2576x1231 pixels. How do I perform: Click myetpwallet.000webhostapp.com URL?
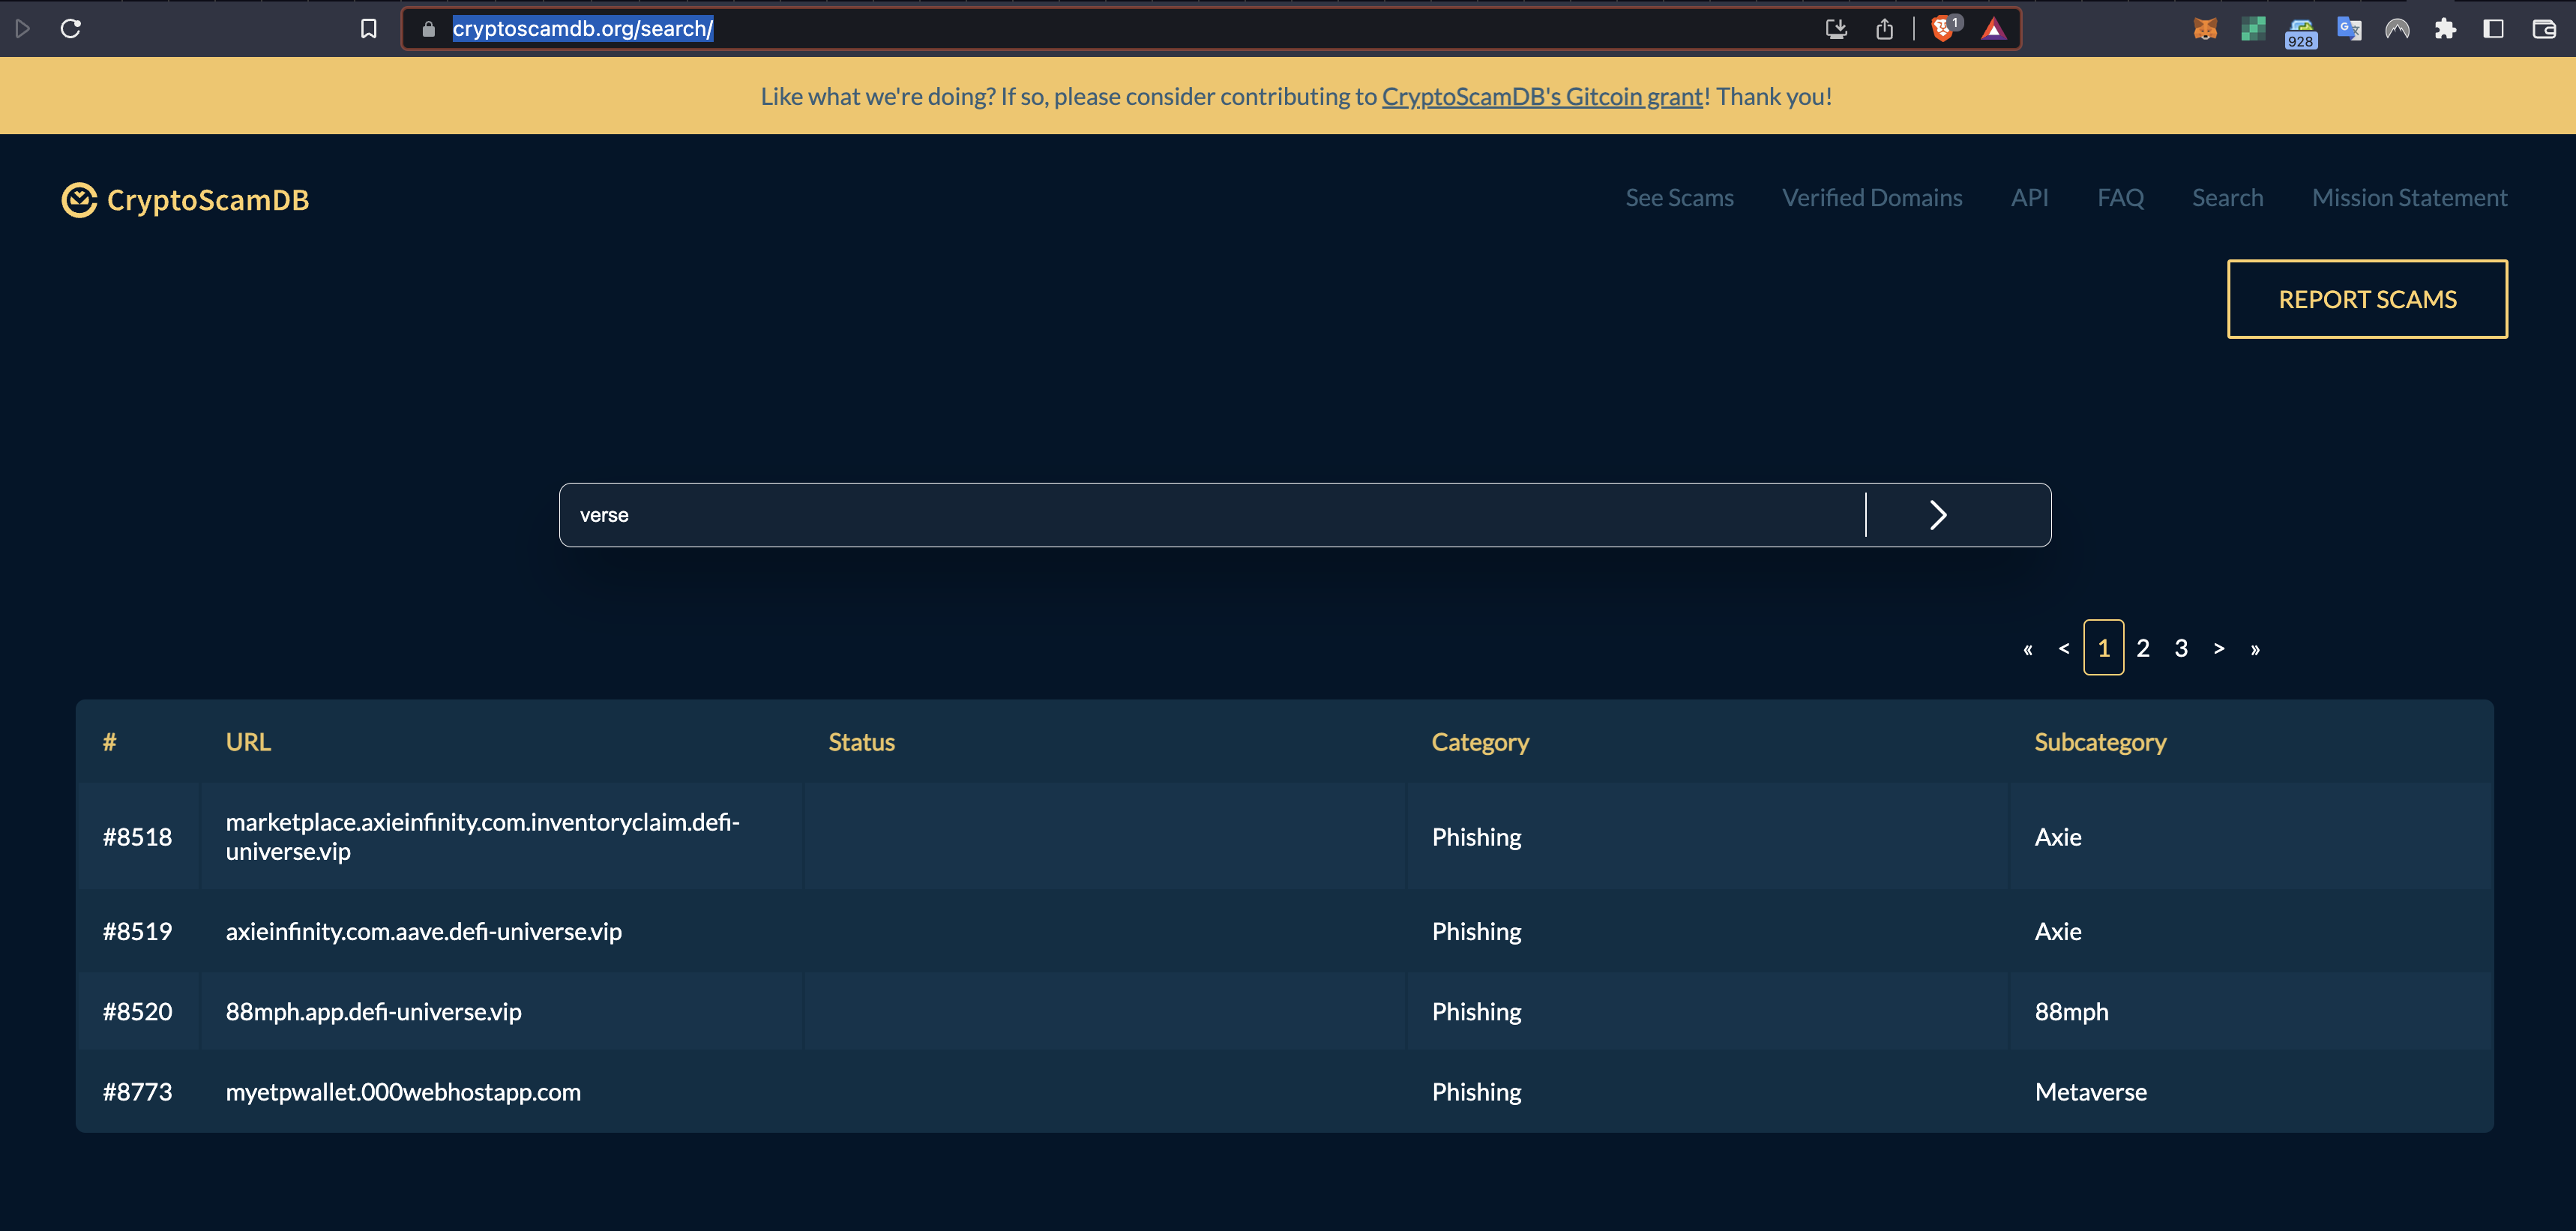[x=403, y=1092]
